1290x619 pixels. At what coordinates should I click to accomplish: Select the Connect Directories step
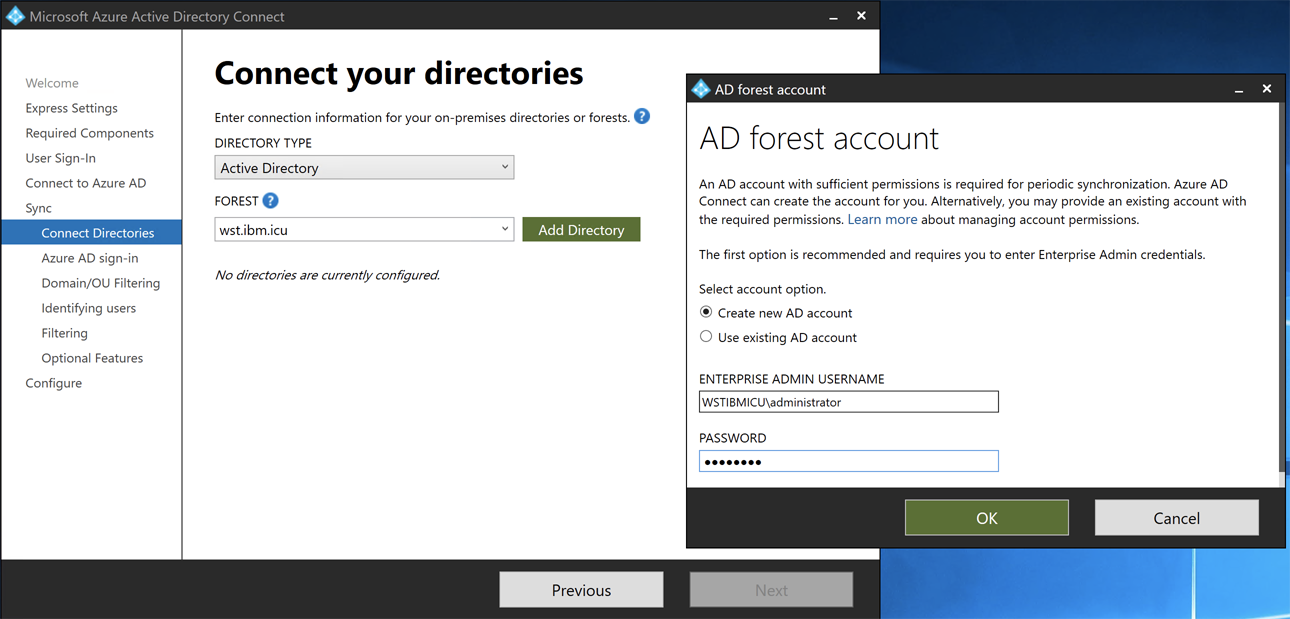pyautogui.click(x=91, y=233)
